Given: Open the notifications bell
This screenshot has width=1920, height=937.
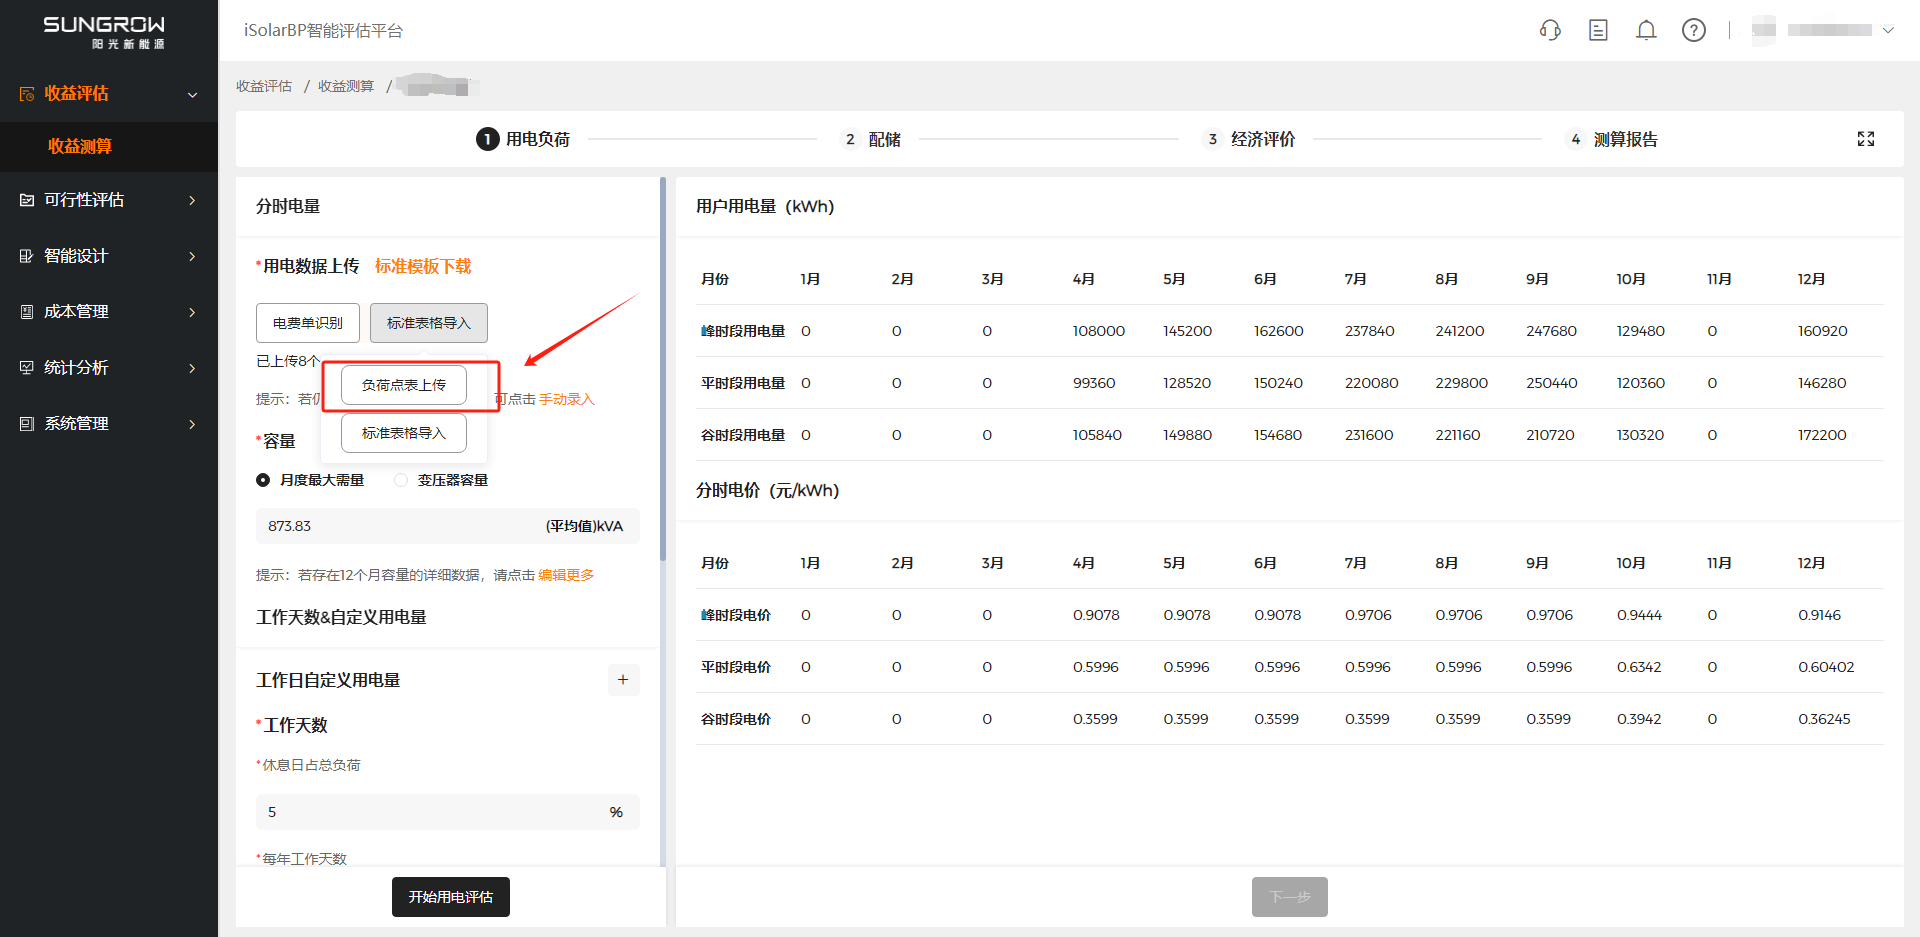Looking at the screenshot, I should [1646, 30].
